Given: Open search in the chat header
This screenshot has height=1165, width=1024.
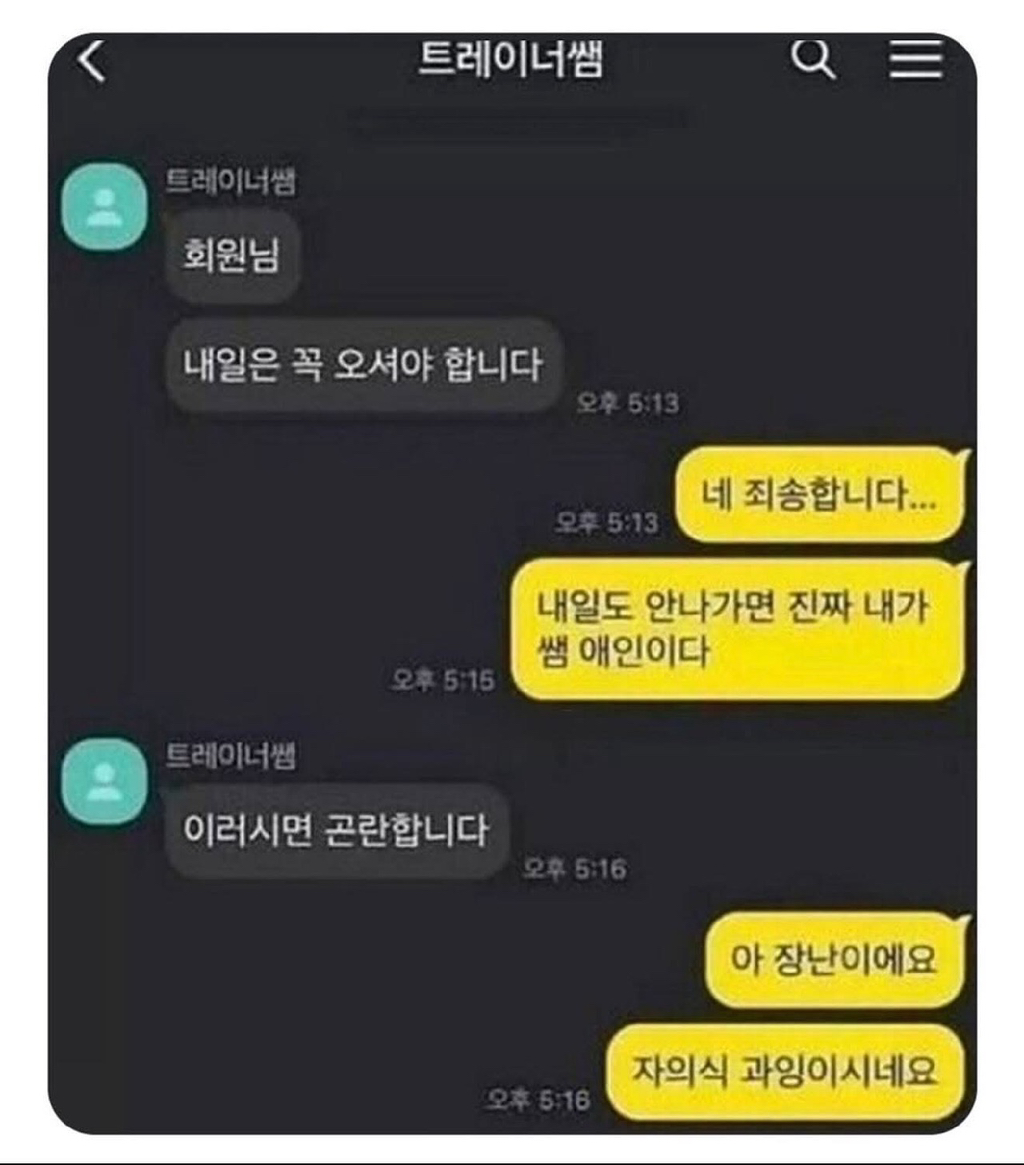Looking at the screenshot, I should pyautogui.click(x=812, y=58).
